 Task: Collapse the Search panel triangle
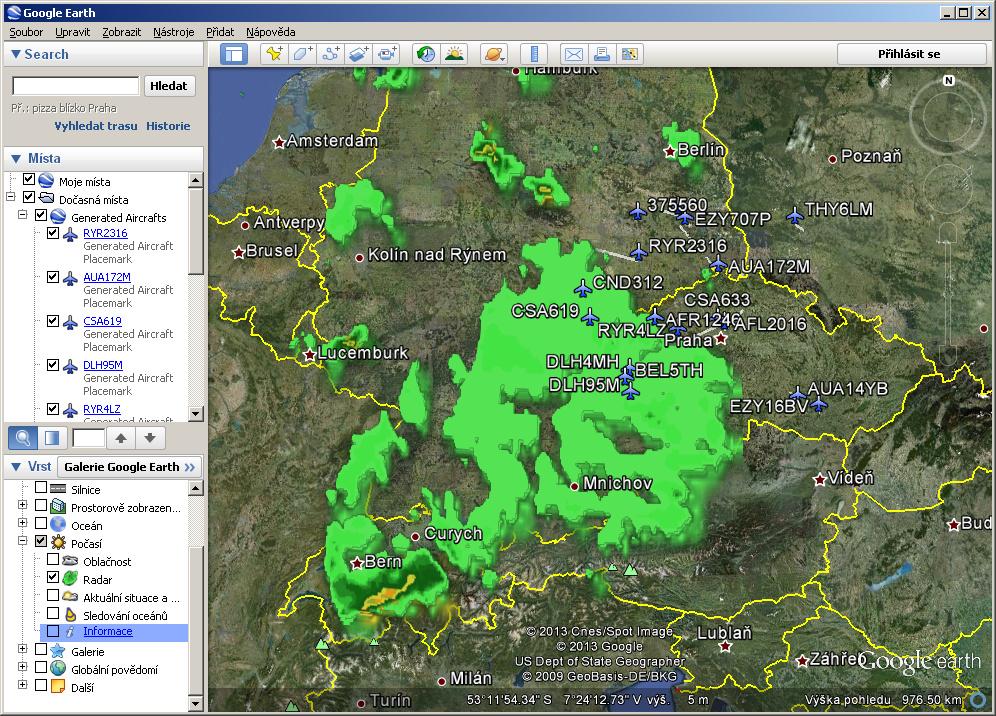coord(16,55)
